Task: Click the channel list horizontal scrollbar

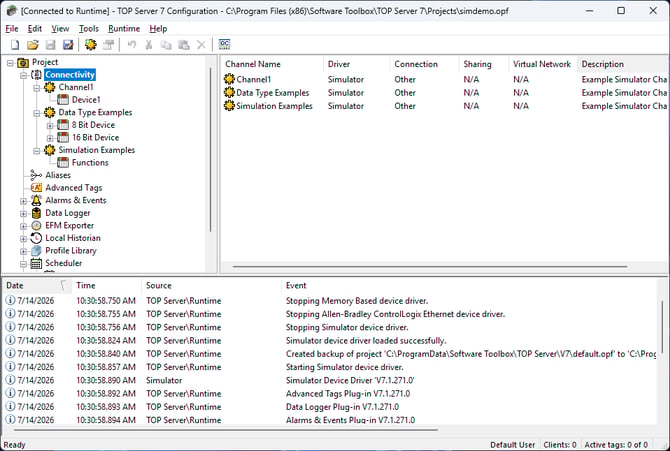Action: 430,266
